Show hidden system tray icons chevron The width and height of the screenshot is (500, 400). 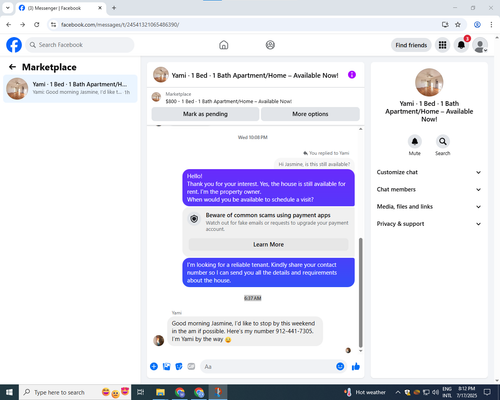(398, 392)
